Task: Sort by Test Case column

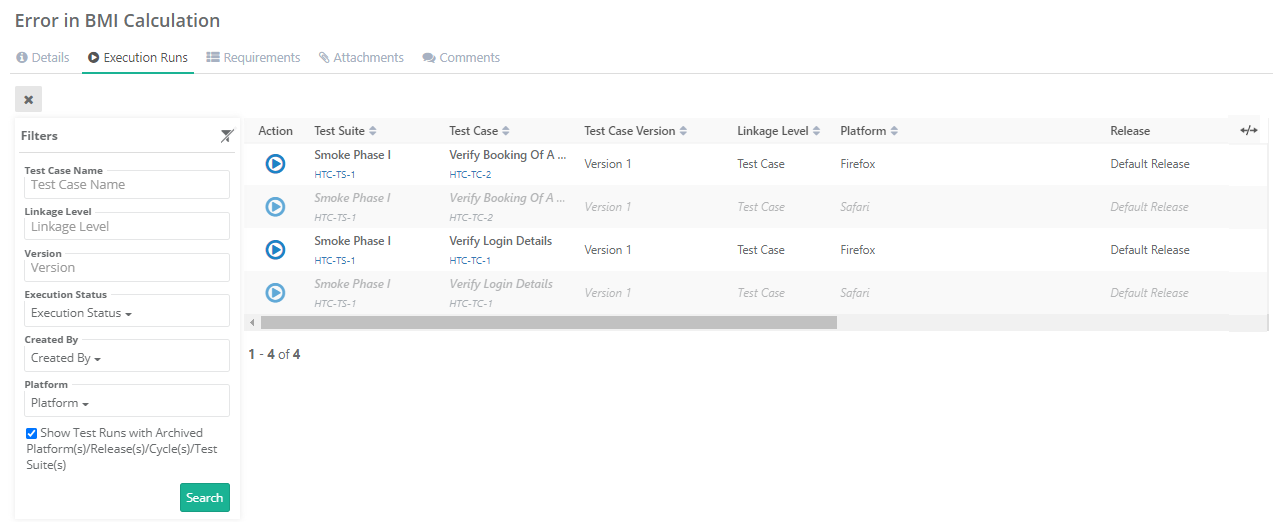Action: point(479,131)
